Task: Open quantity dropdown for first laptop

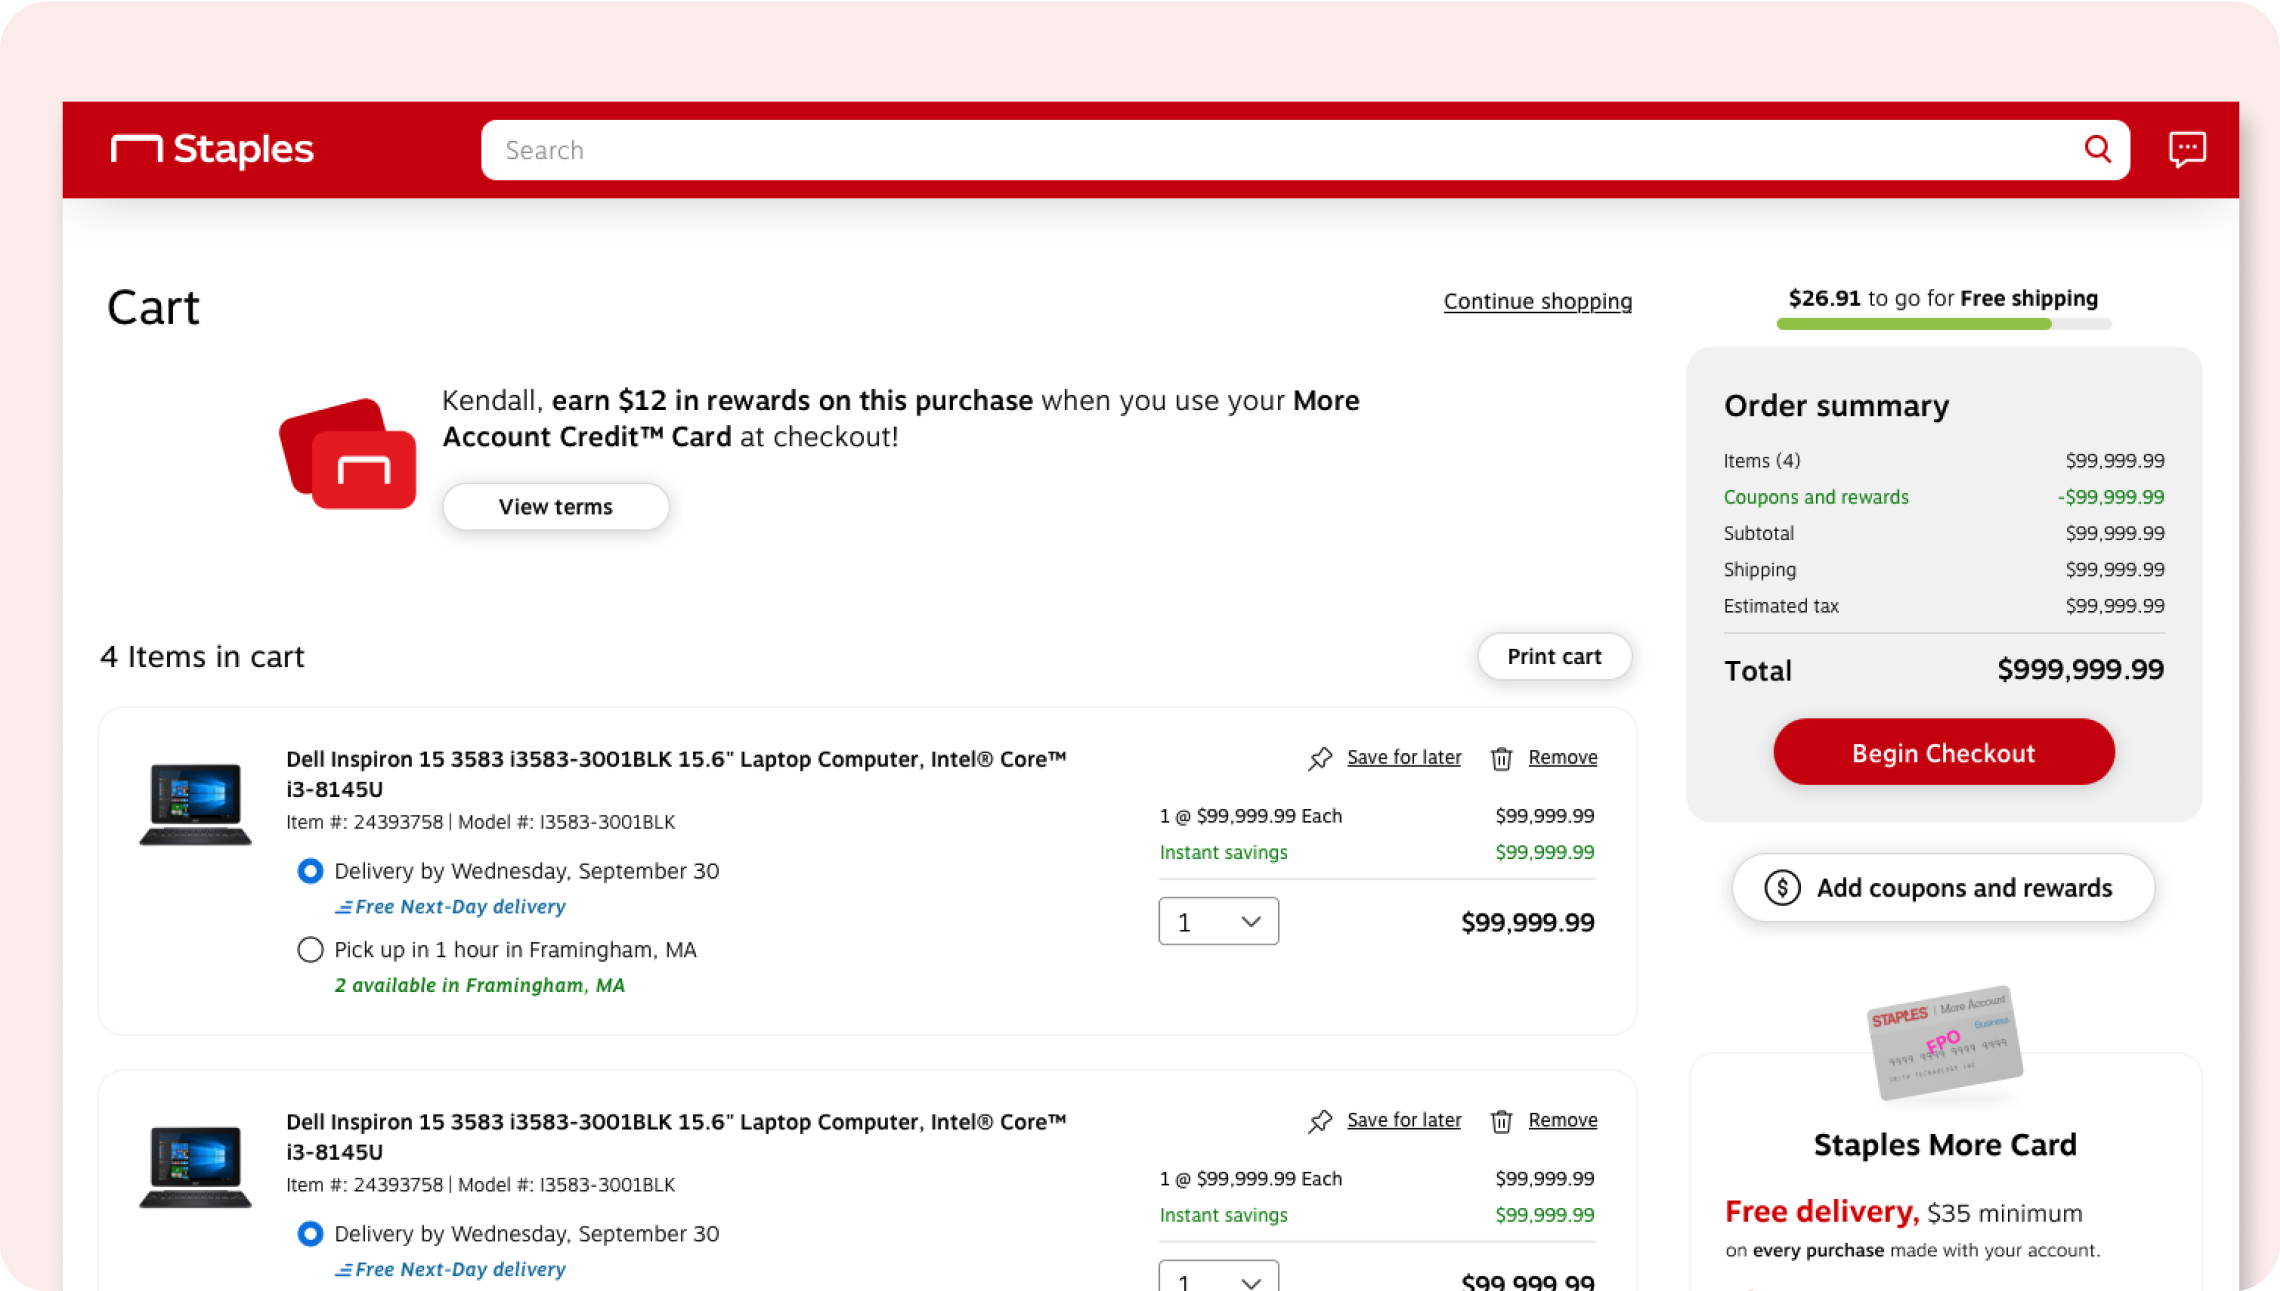Action: (1218, 921)
